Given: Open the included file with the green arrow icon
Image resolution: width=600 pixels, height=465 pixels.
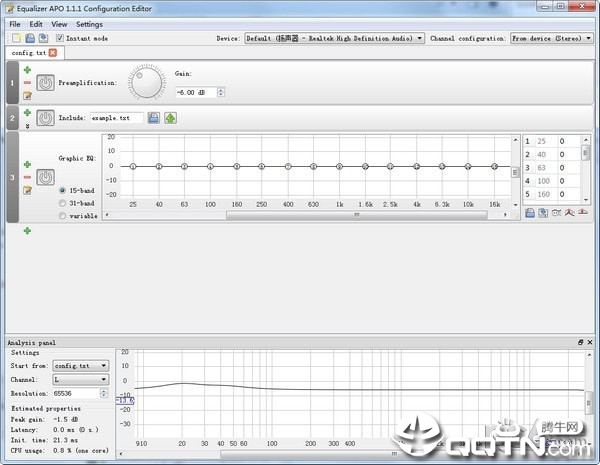Looking at the screenshot, I should [x=170, y=118].
